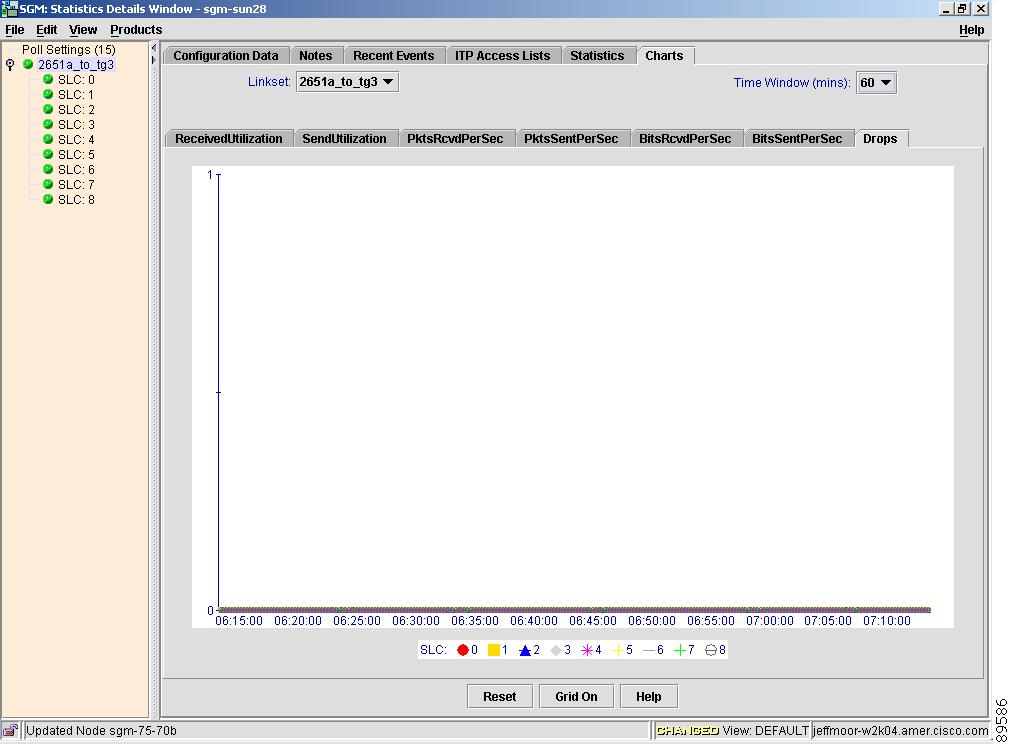
Task: Select the Drops chart tab
Action: [880, 139]
